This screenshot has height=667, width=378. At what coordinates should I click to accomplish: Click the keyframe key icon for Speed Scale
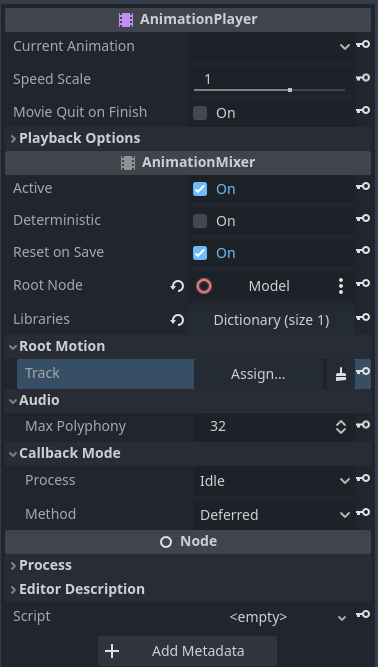(x=363, y=78)
